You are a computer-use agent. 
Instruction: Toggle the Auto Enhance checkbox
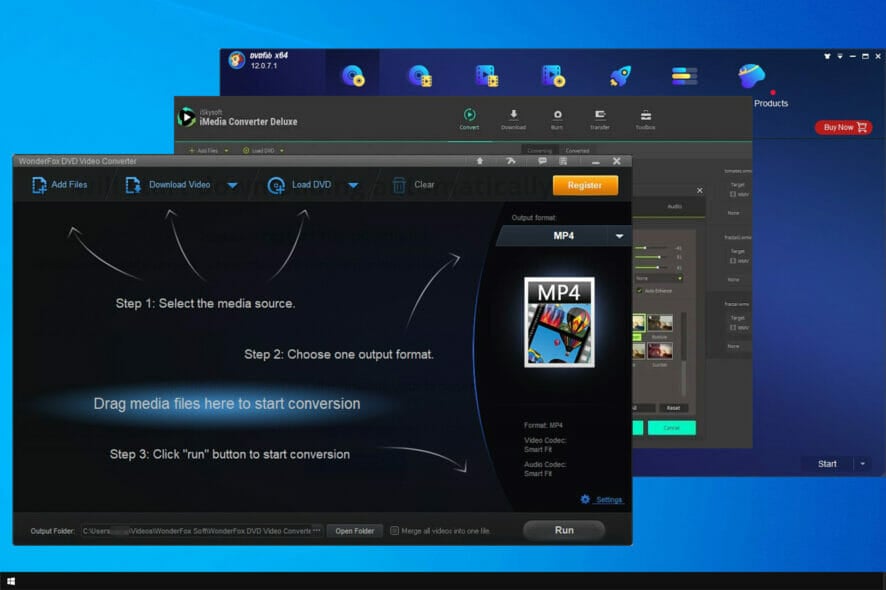pos(640,291)
